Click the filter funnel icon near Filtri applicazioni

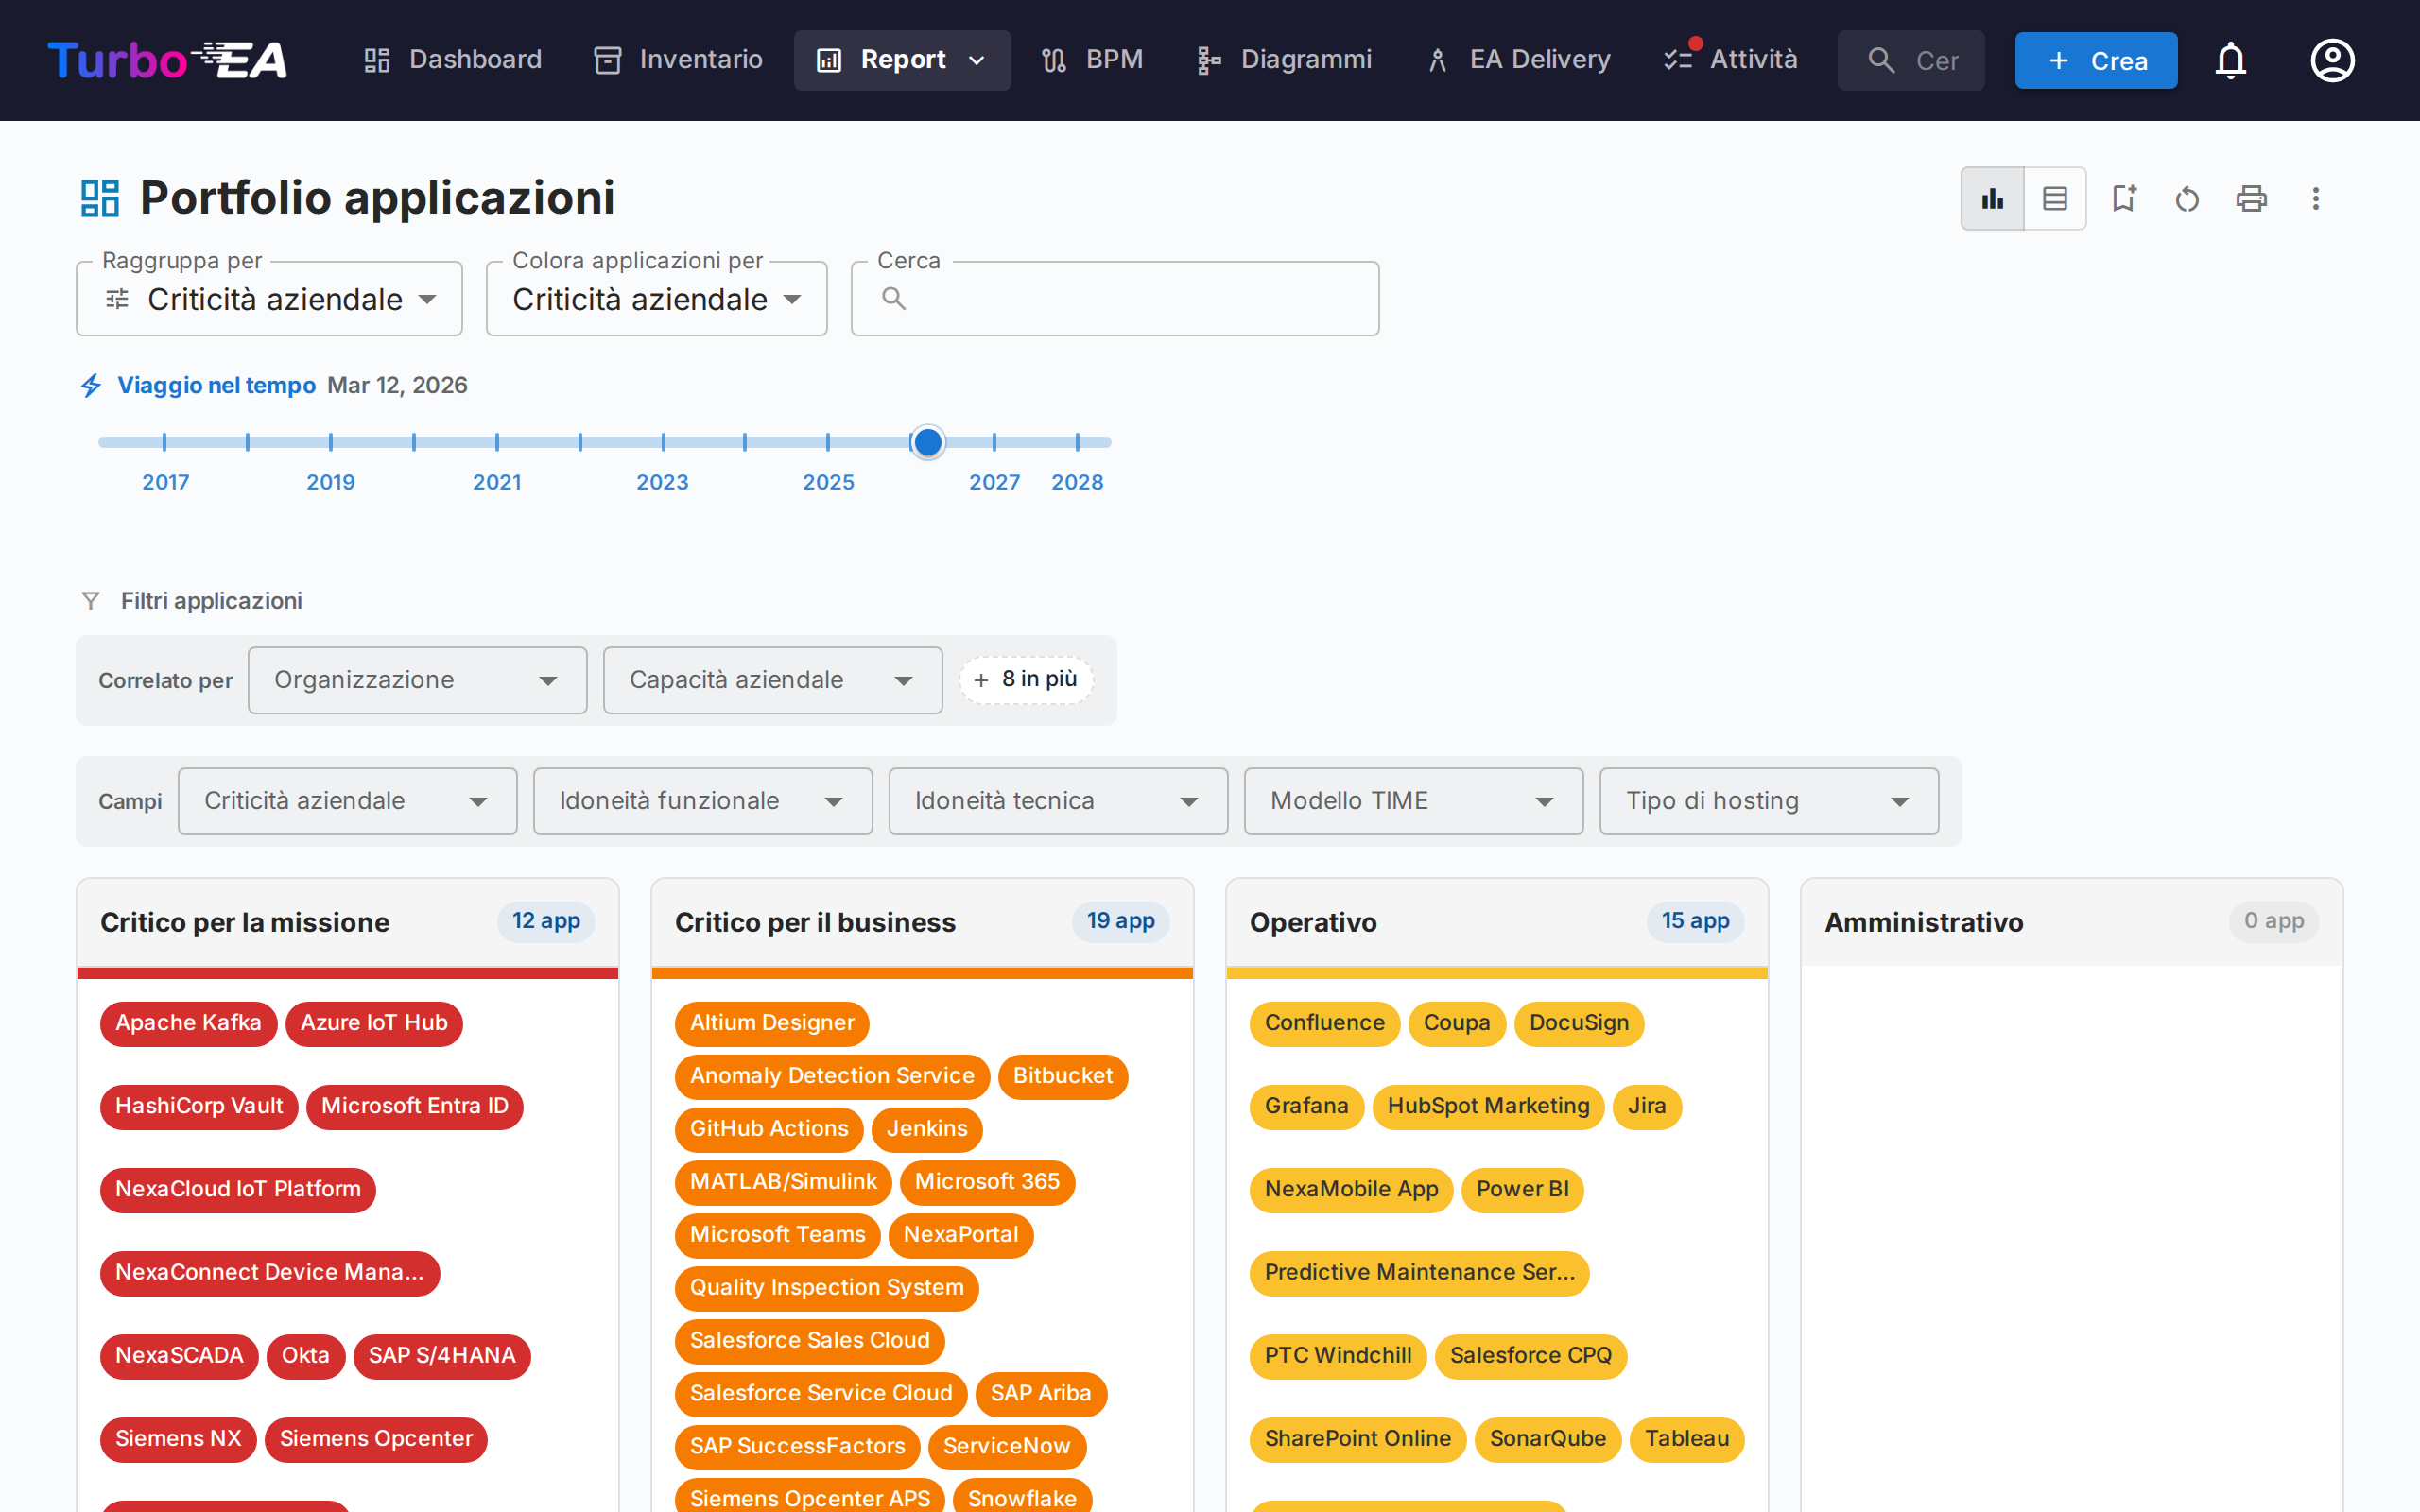[91, 600]
